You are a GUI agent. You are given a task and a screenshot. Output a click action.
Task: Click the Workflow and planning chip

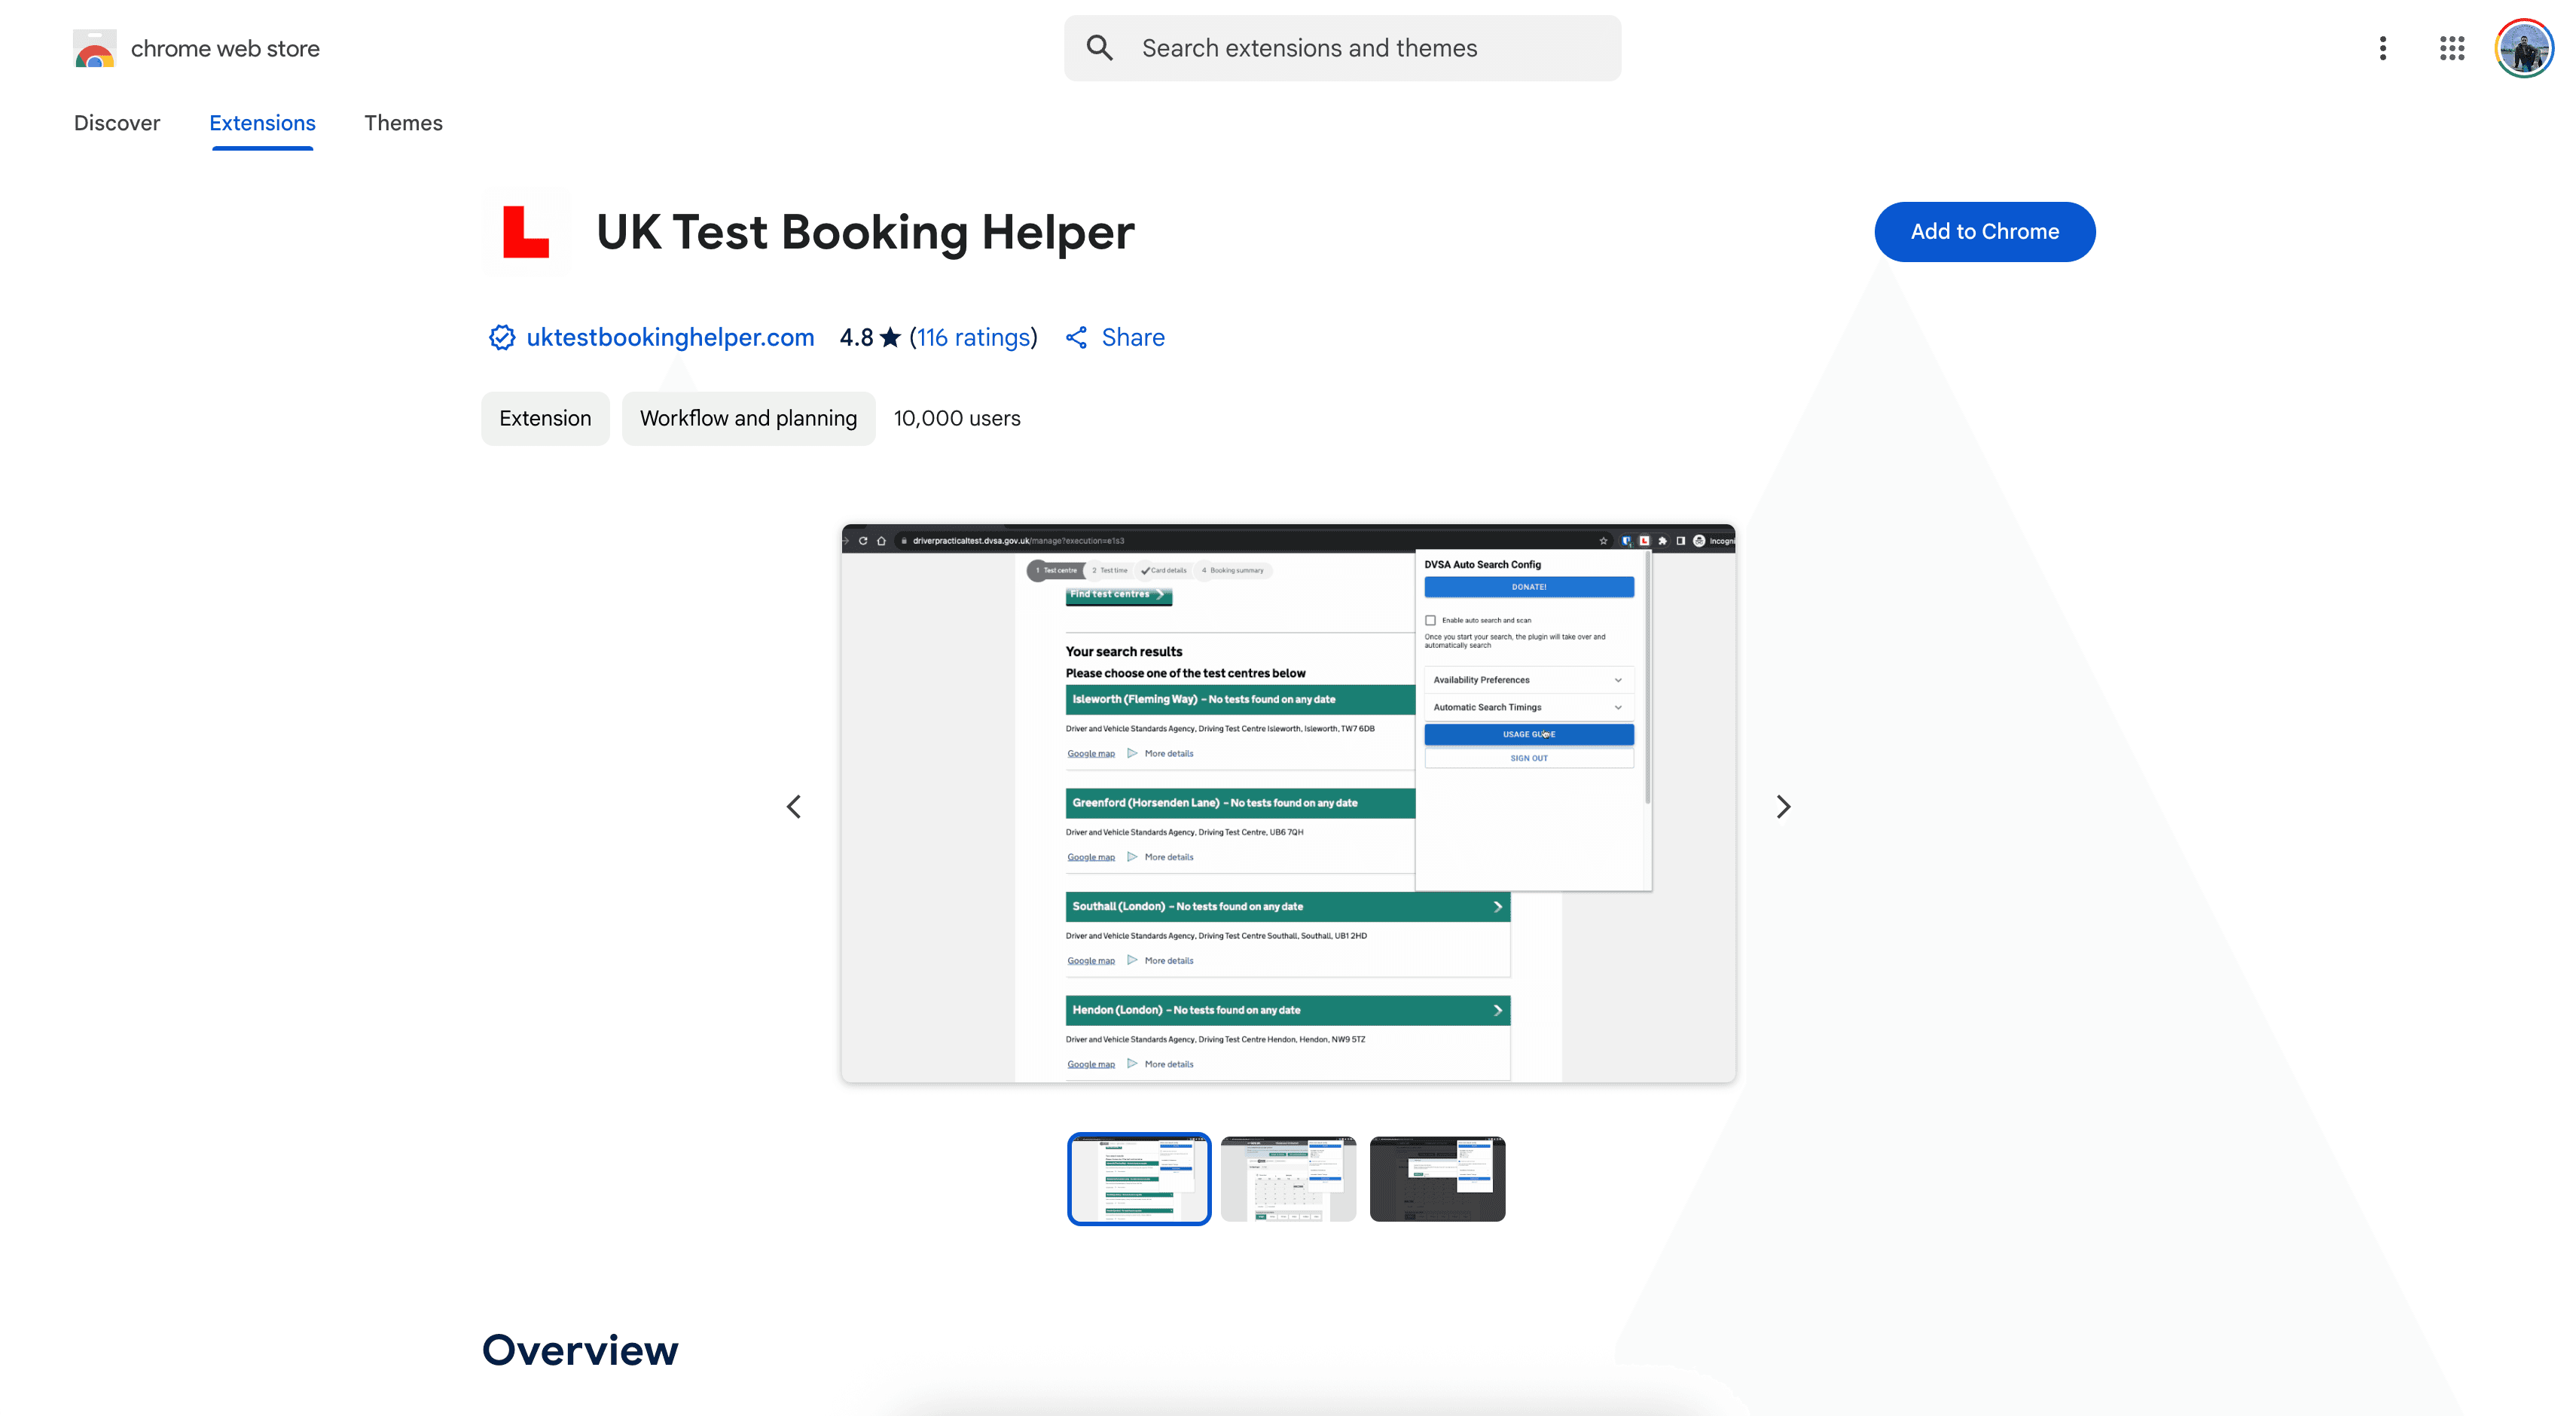click(x=748, y=418)
